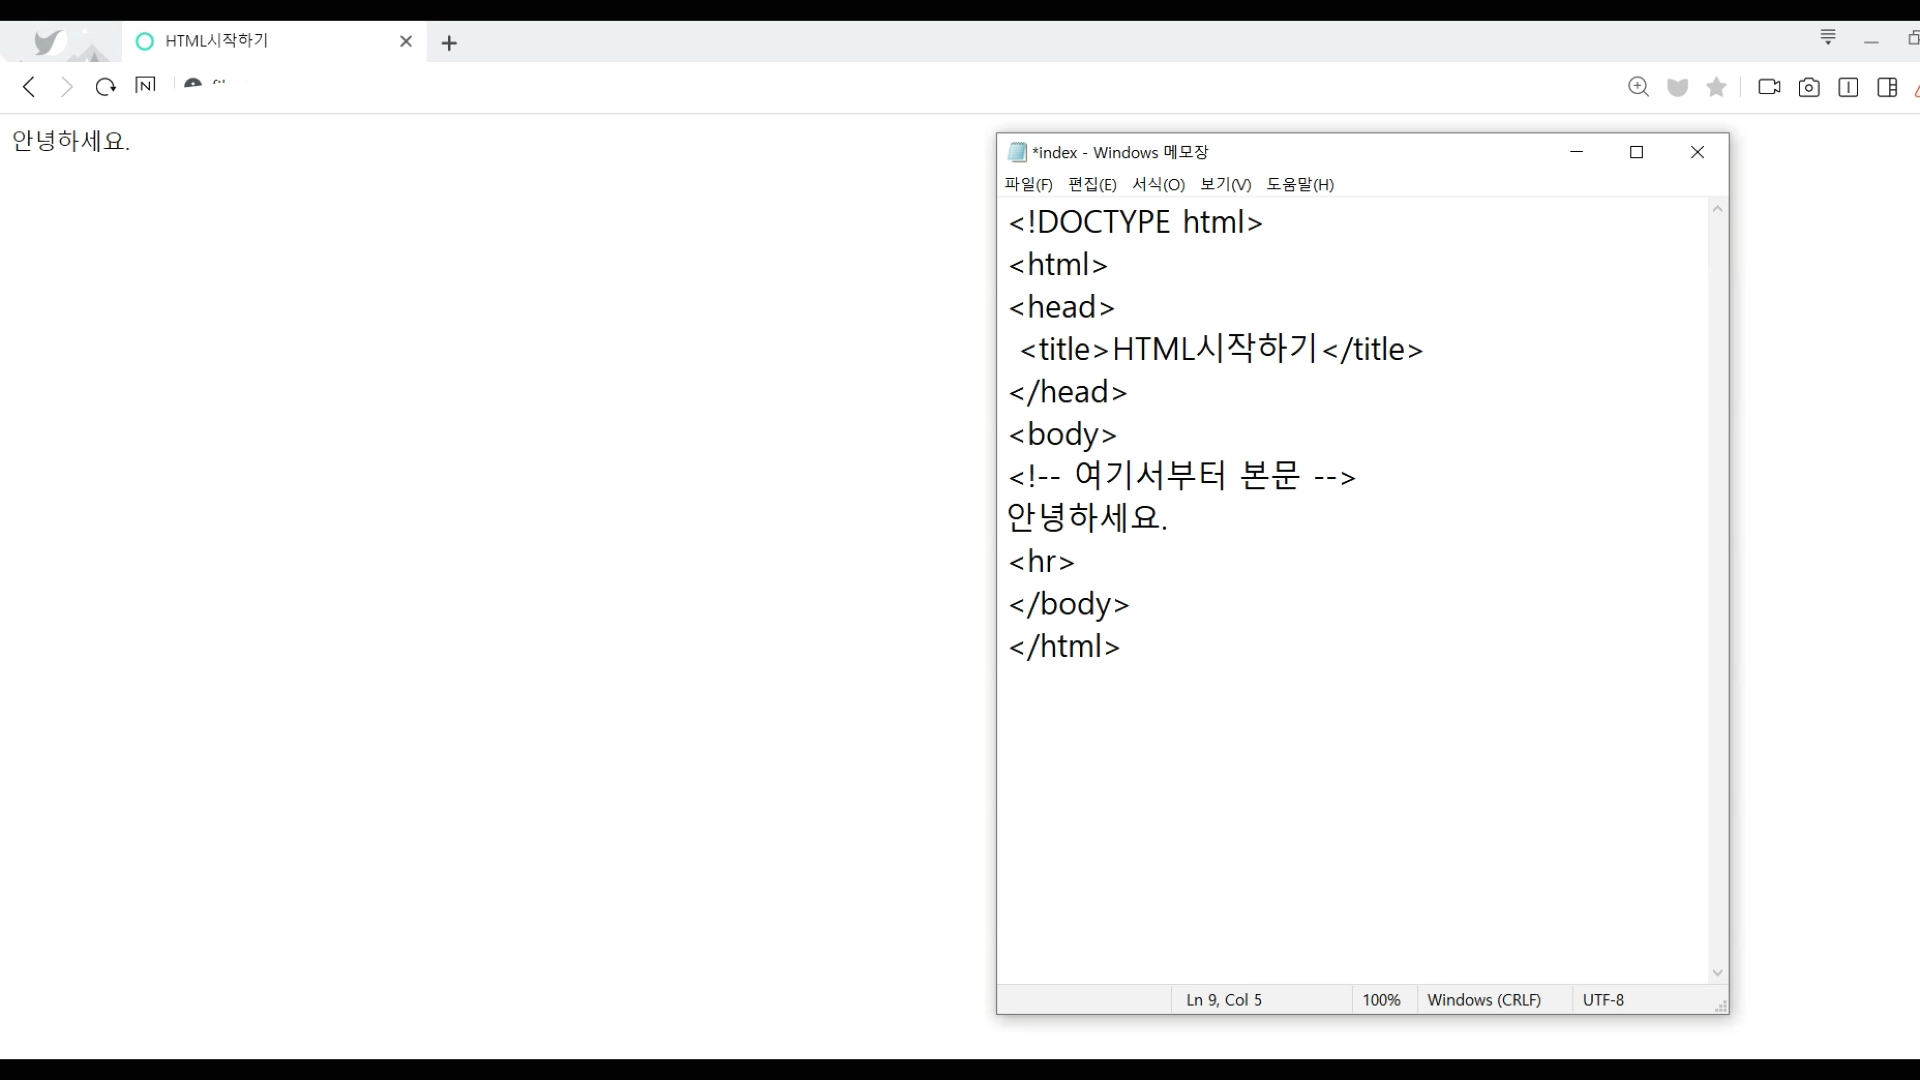Image resolution: width=1920 pixels, height=1080 pixels.
Task: Start video capture with camcorder icon
Action: 1769,87
